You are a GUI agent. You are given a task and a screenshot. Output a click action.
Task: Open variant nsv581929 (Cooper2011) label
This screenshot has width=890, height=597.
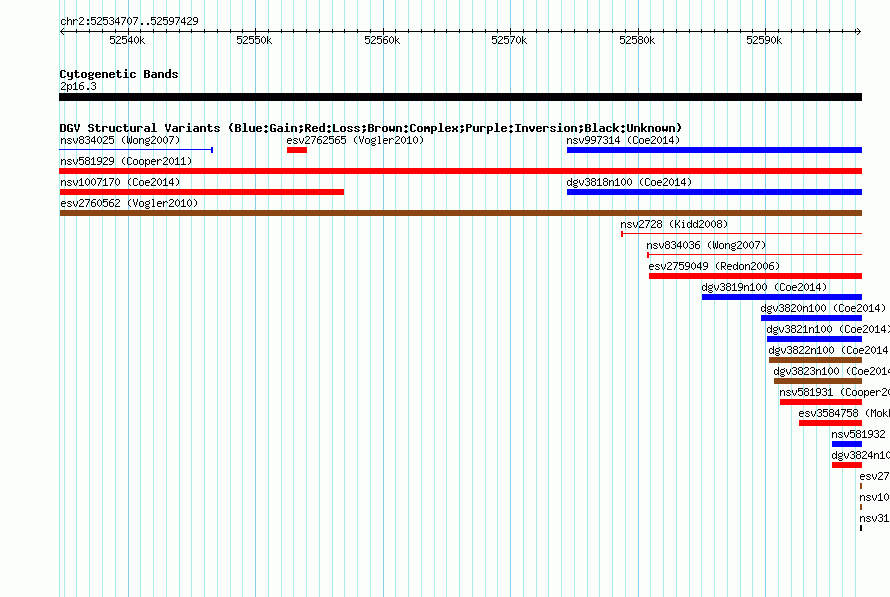(126, 161)
